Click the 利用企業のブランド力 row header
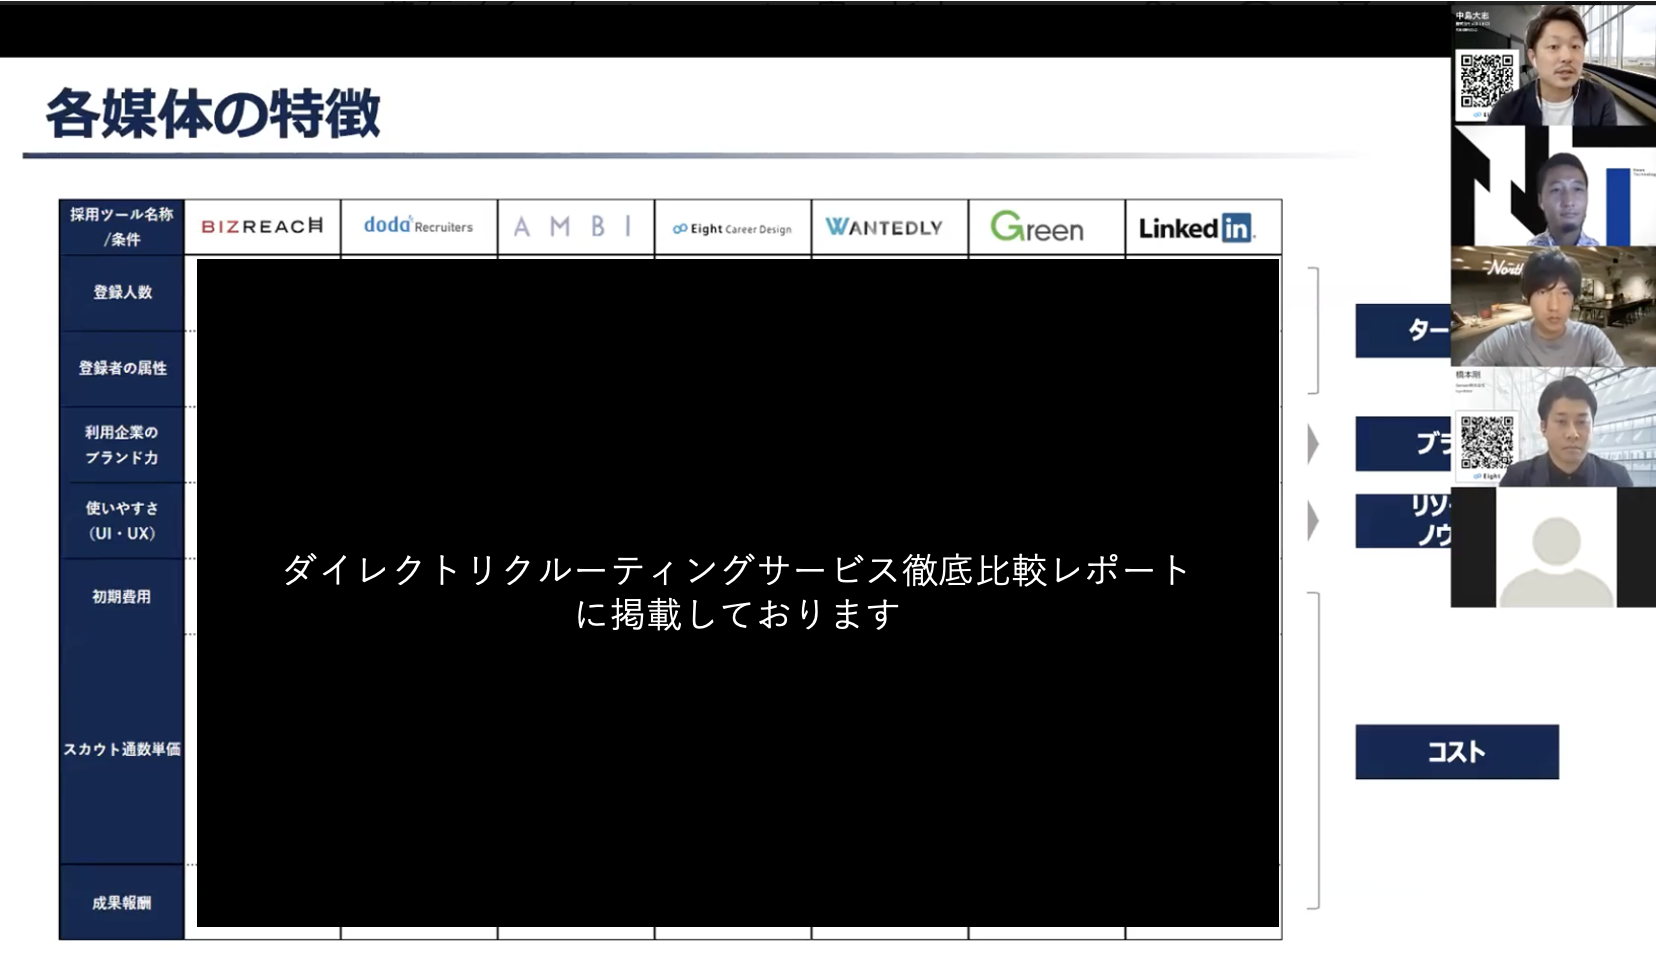Image resolution: width=1656 pixels, height=976 pixels. coord(122,445)
